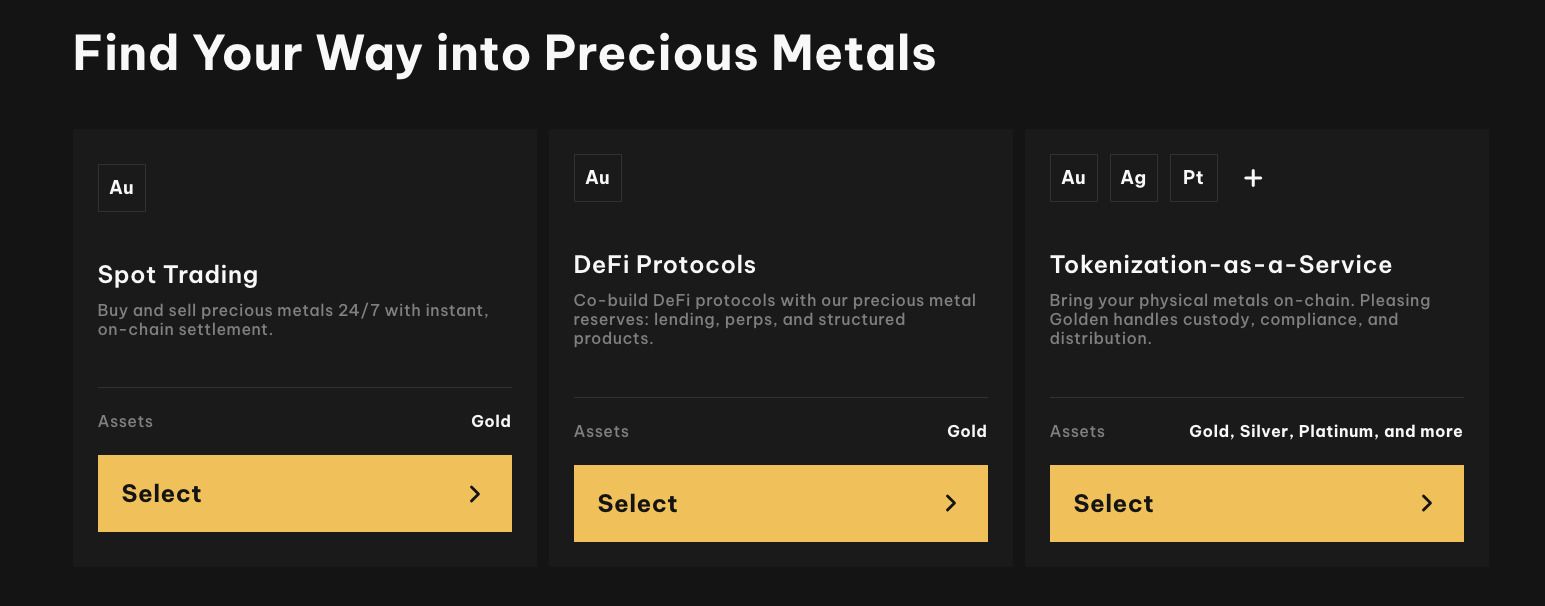
Task: Click the Gold asset value in DeFi Protocols
Action: 967,432
